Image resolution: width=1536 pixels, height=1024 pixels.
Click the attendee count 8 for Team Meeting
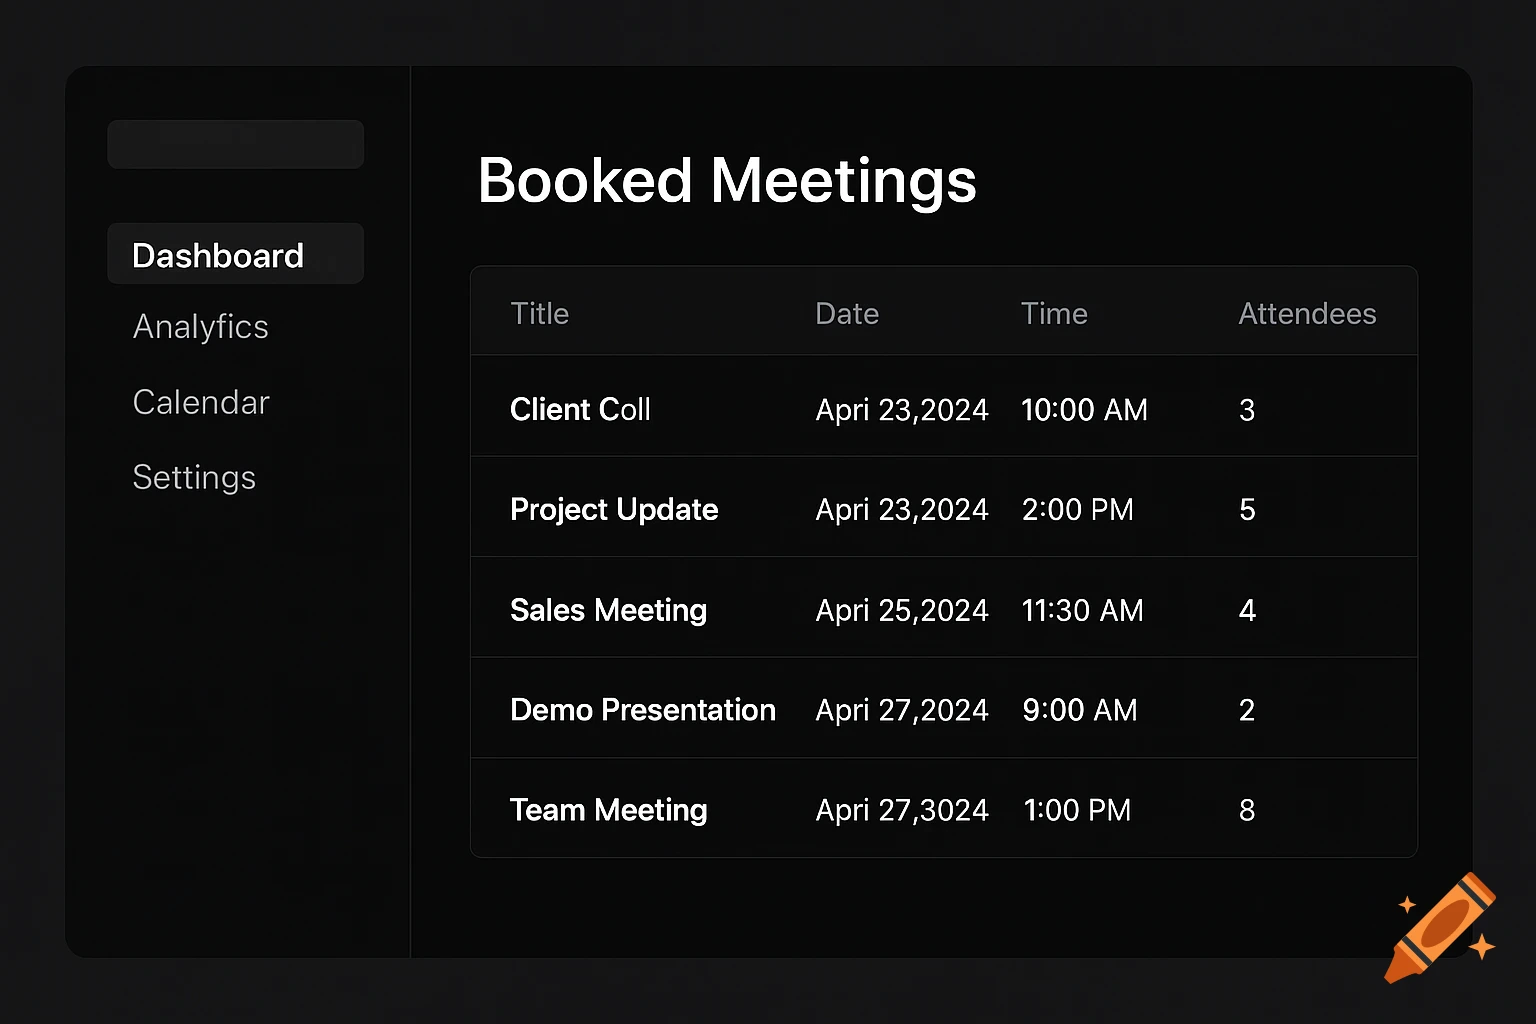1246,810
